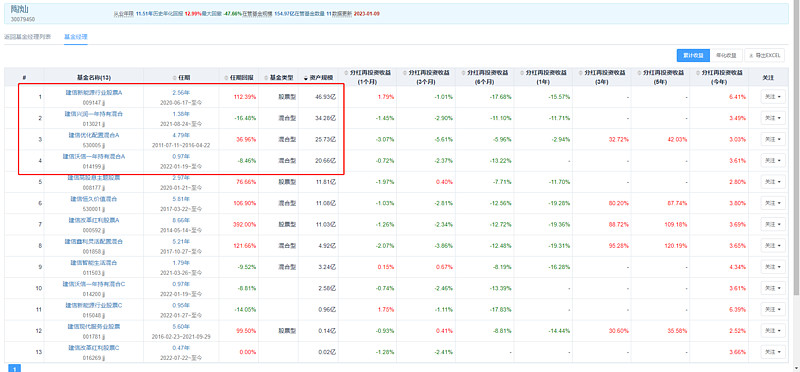Click the sort arrows beside 任期 header

tap(174, 78)
